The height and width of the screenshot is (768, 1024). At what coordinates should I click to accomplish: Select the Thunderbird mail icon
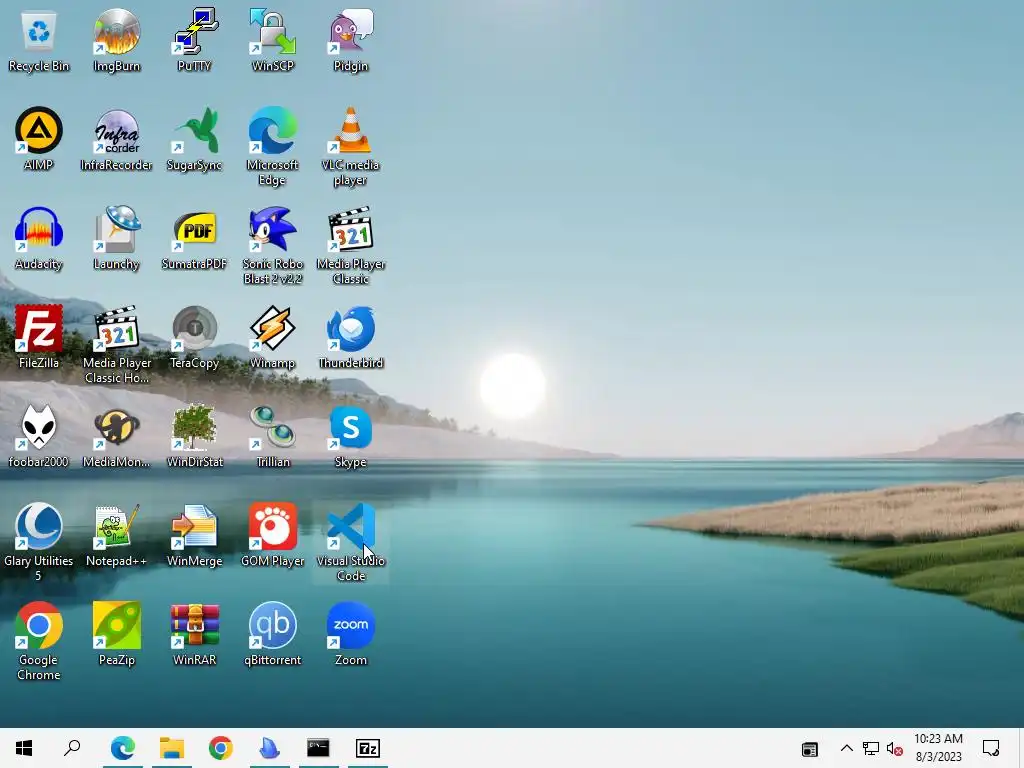pyautogui.click(x=351, y=337)
